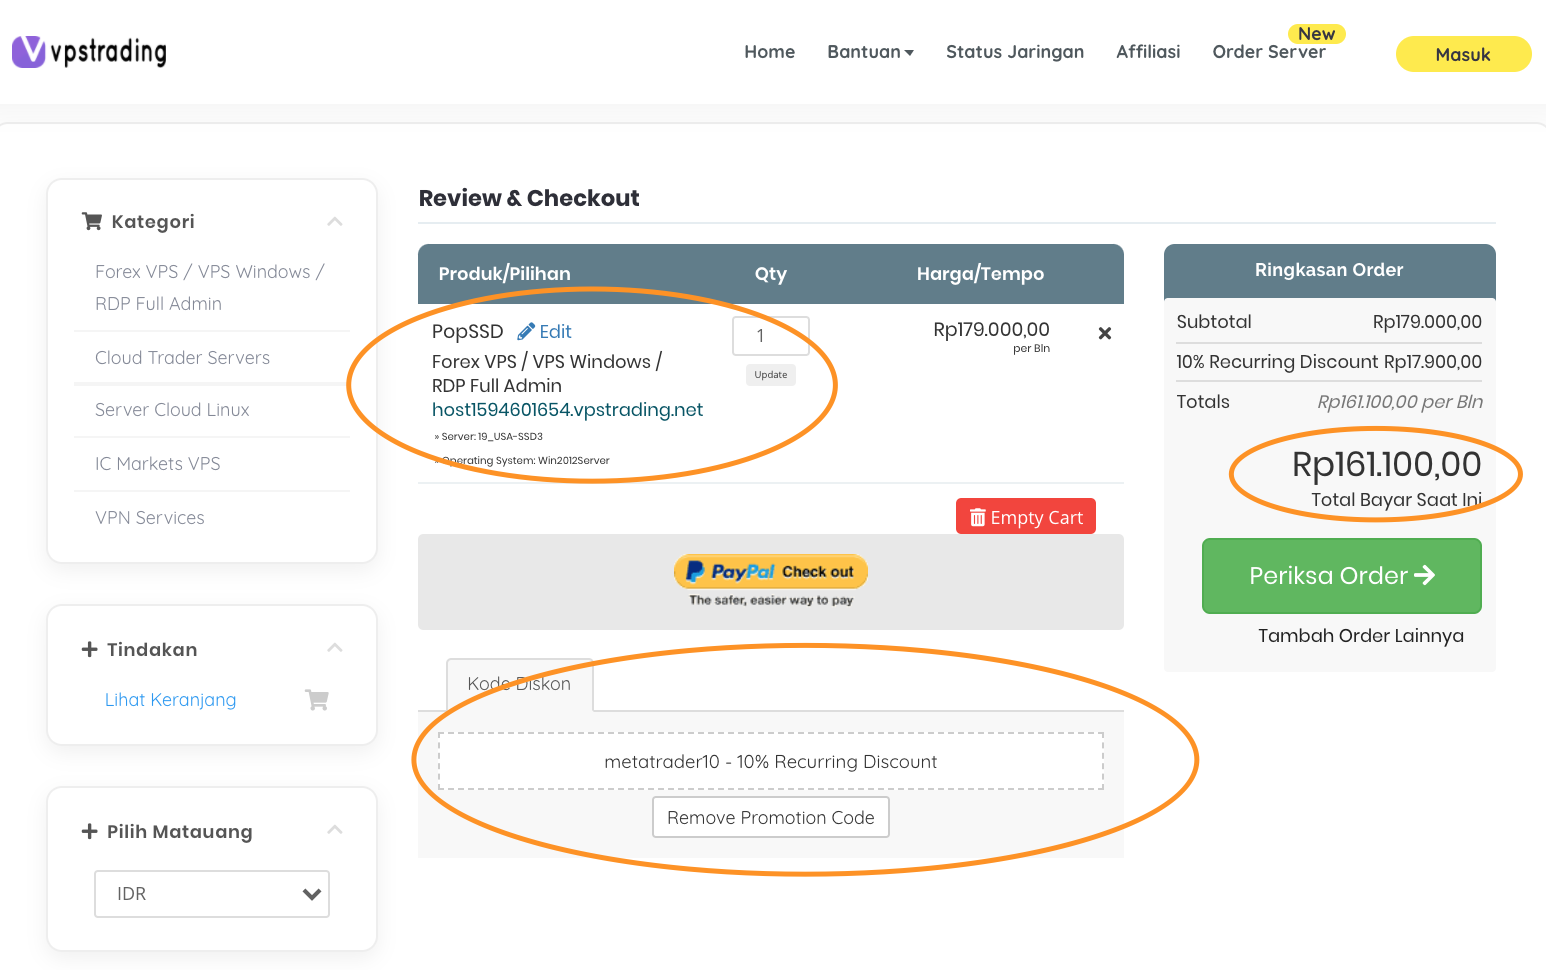Open Status Jaringan page

coord(1015,52)
